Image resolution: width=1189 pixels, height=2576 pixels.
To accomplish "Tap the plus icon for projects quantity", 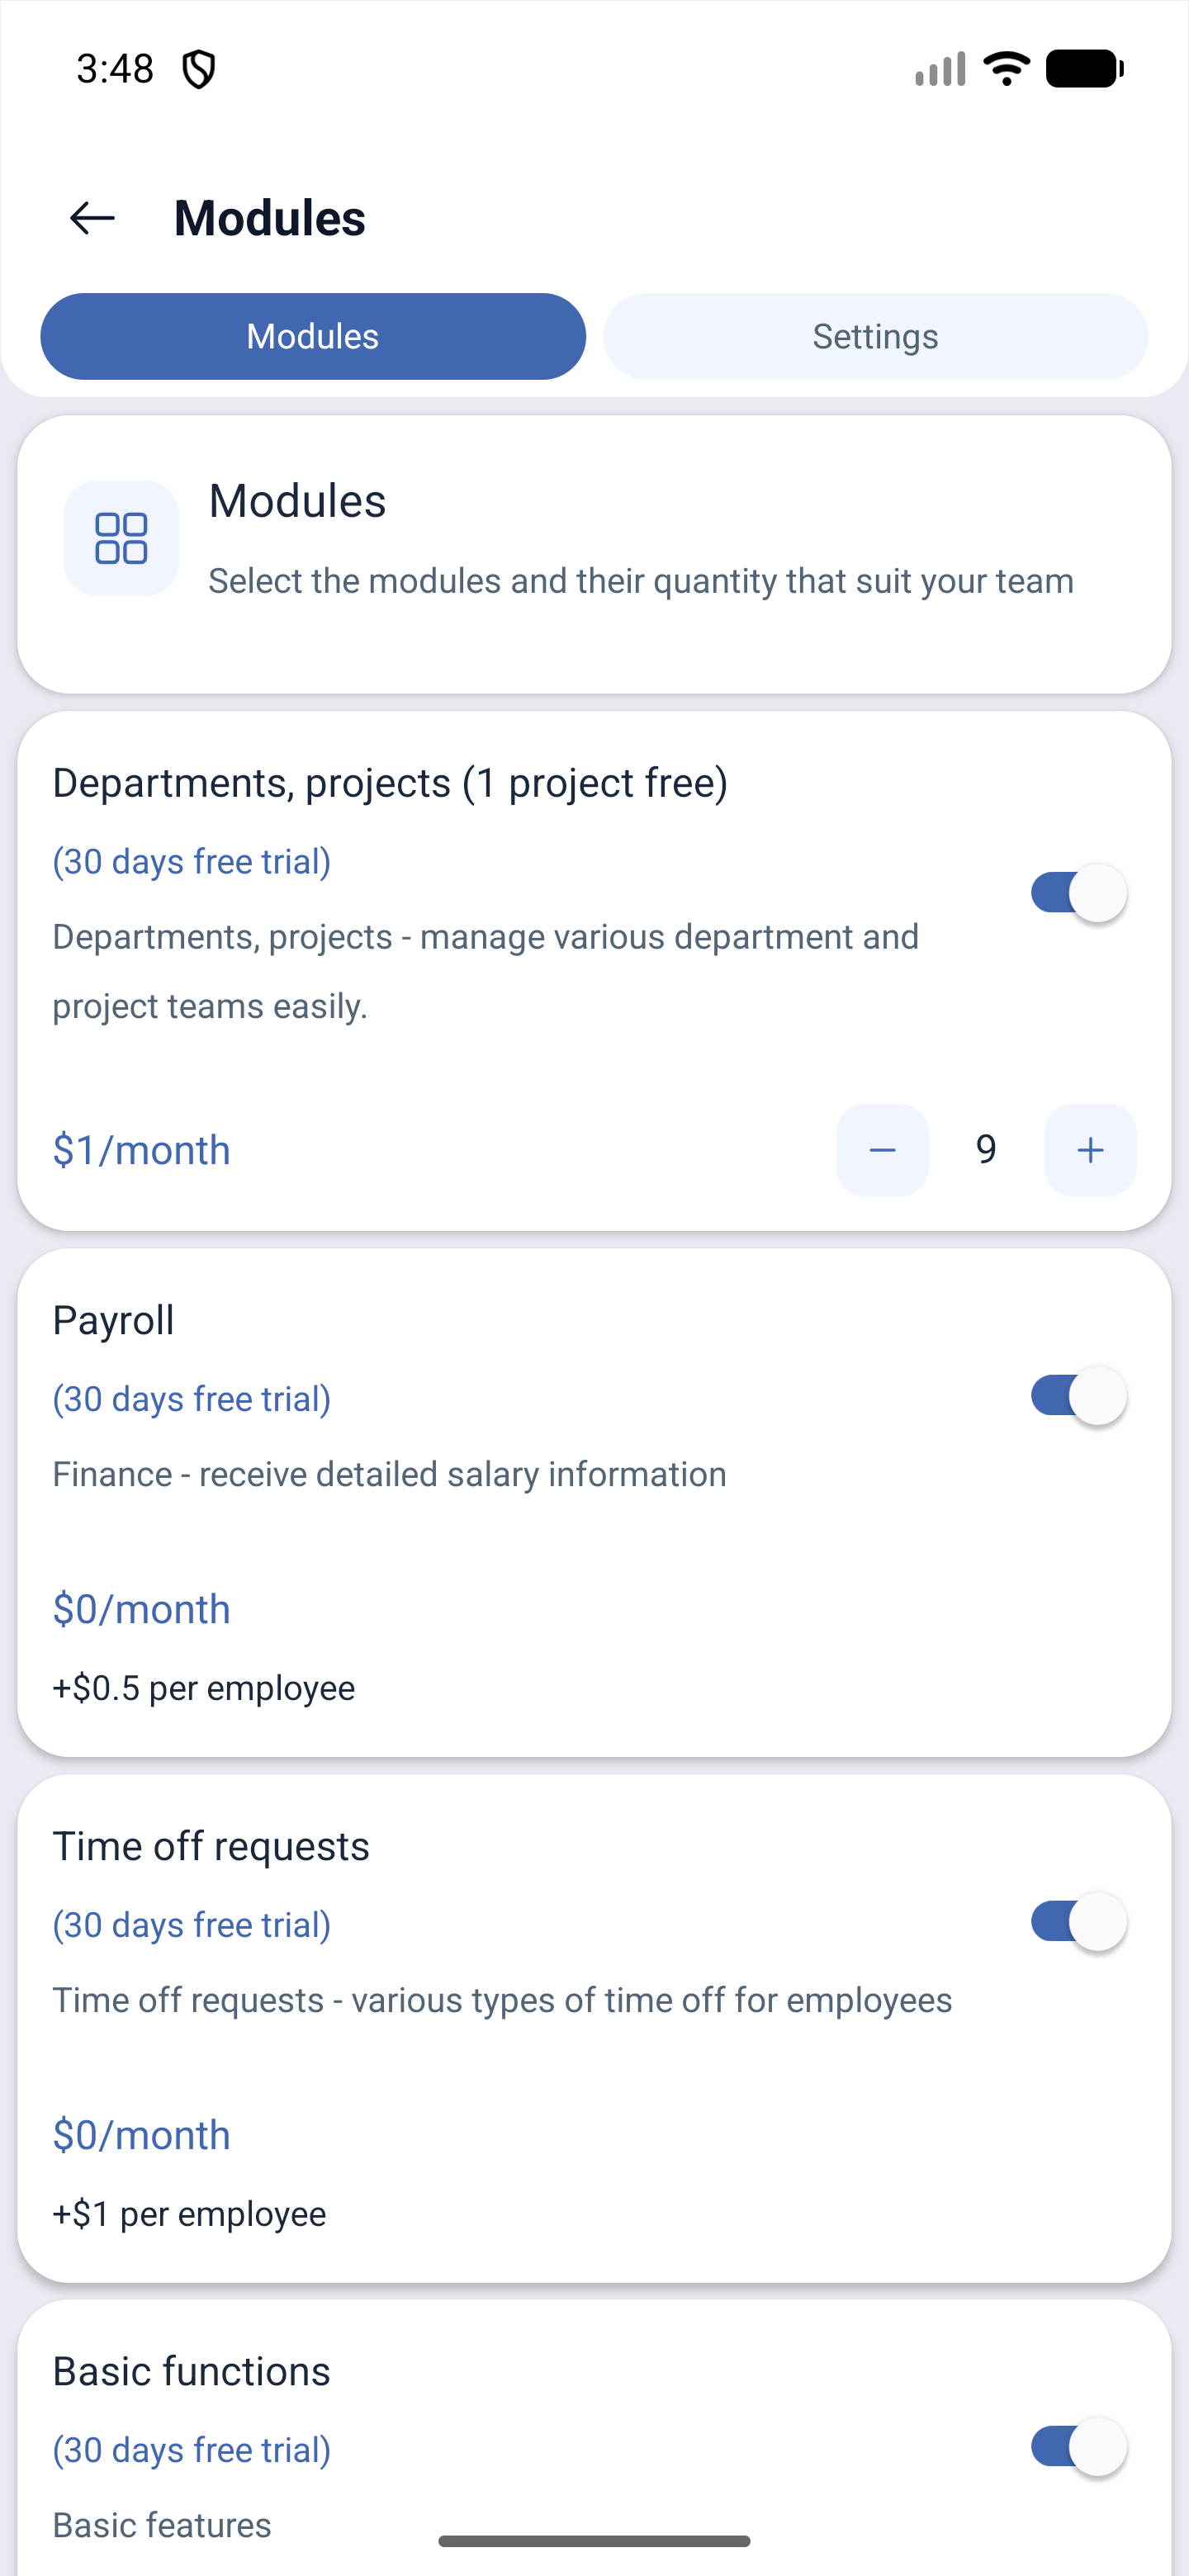I will coord(1090,1150).
